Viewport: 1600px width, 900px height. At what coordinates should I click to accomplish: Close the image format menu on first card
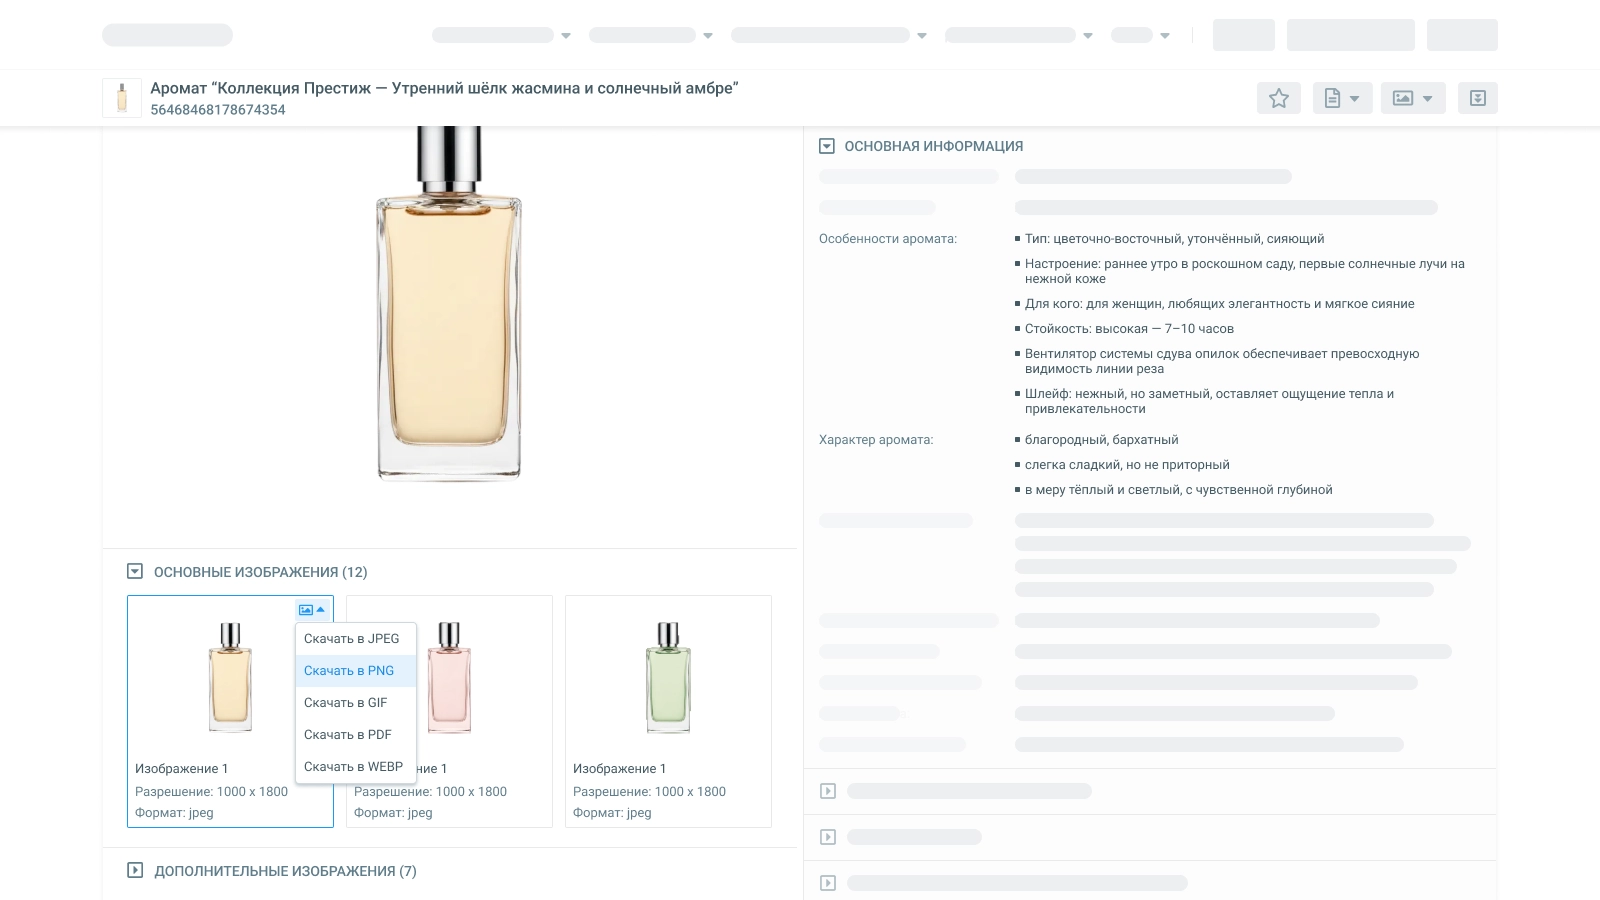(x=312, y=610)
